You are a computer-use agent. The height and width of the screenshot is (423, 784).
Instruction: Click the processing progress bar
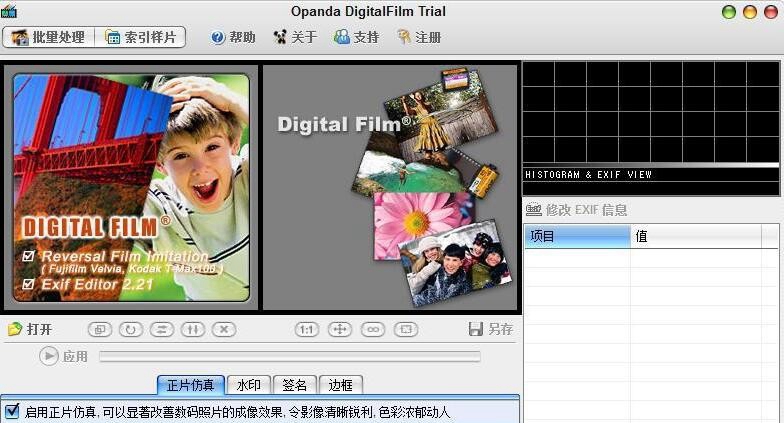click(x=290, y=356)
